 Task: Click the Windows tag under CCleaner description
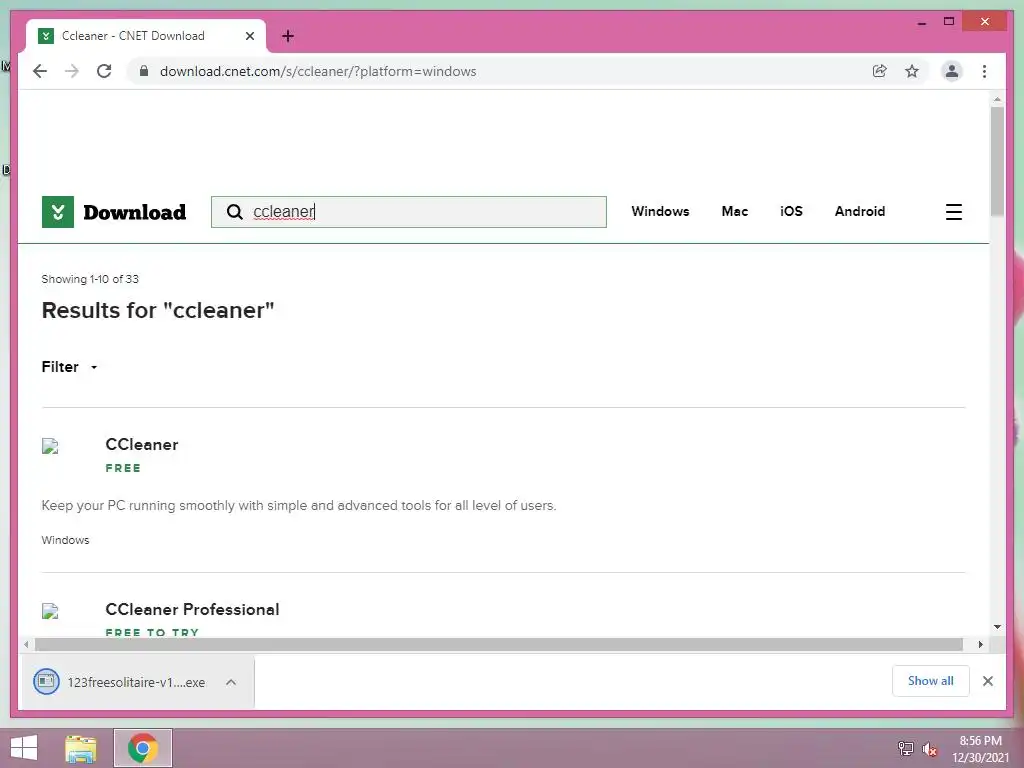click(65, 540)
